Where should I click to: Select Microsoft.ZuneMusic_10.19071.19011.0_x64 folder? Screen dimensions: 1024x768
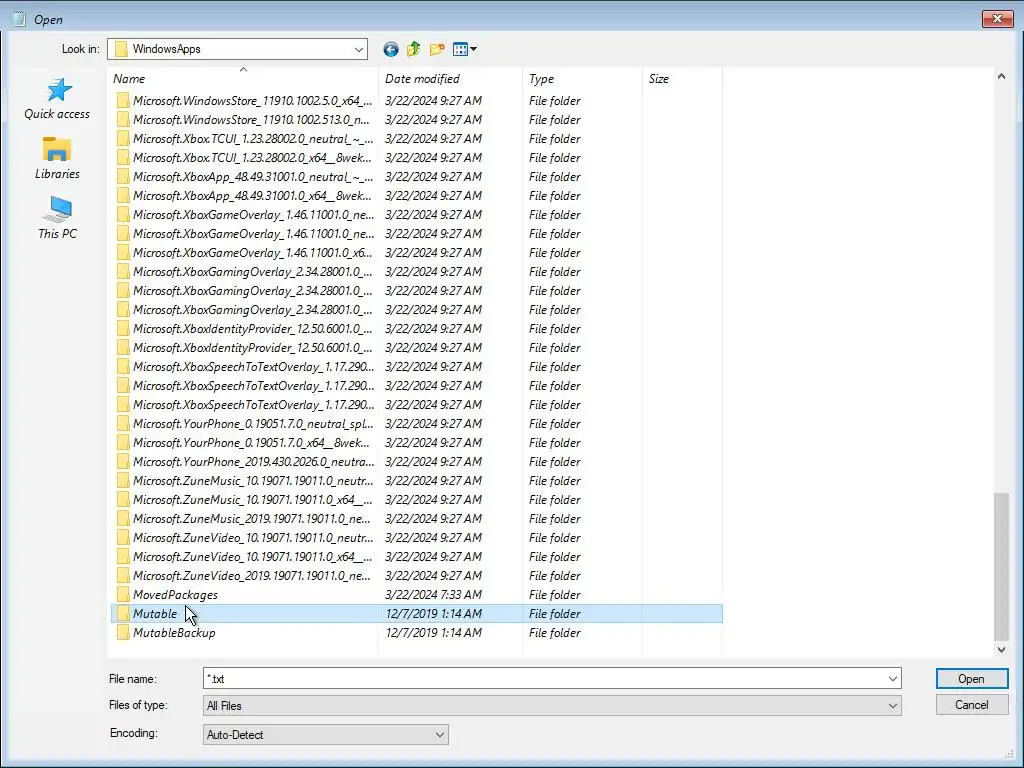point(253,500)
